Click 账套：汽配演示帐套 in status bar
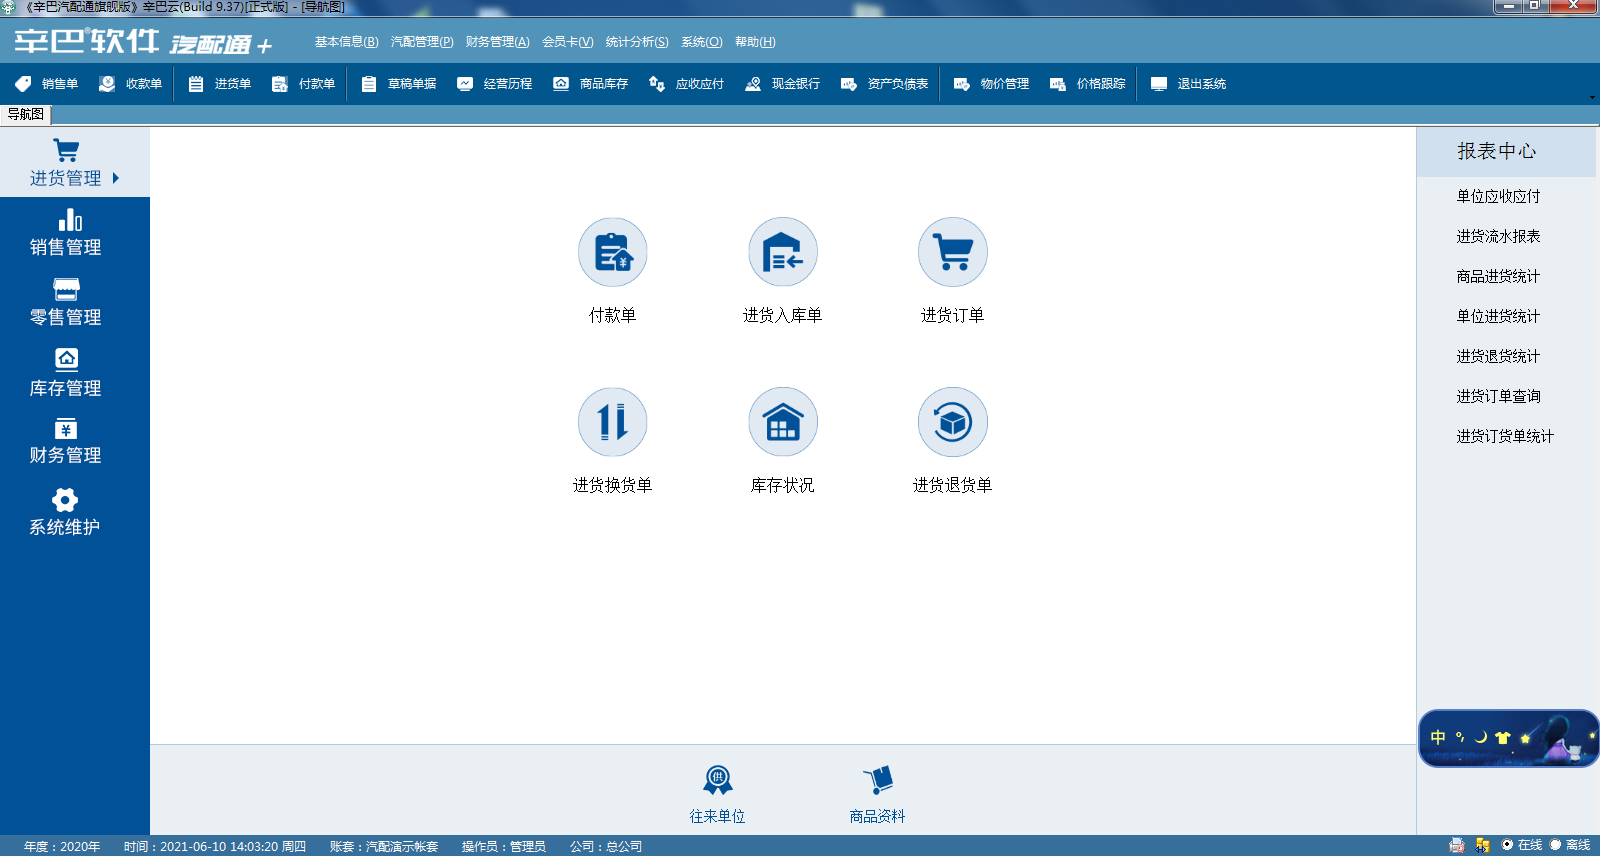This screenshot has height=856, width=1600. 384,846
